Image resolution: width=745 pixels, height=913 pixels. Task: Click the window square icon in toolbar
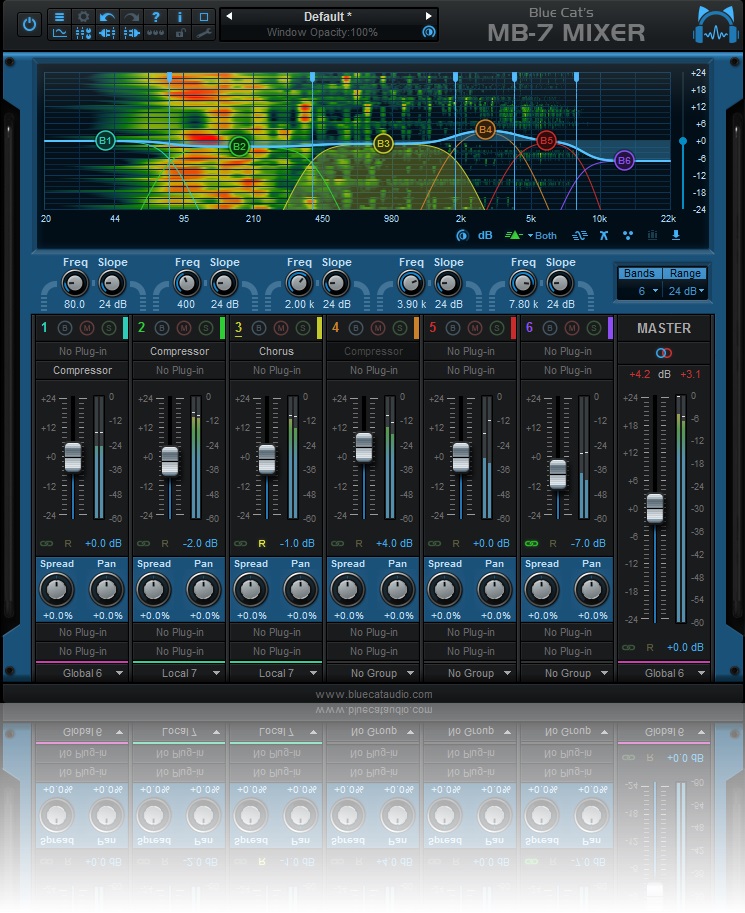203,17
